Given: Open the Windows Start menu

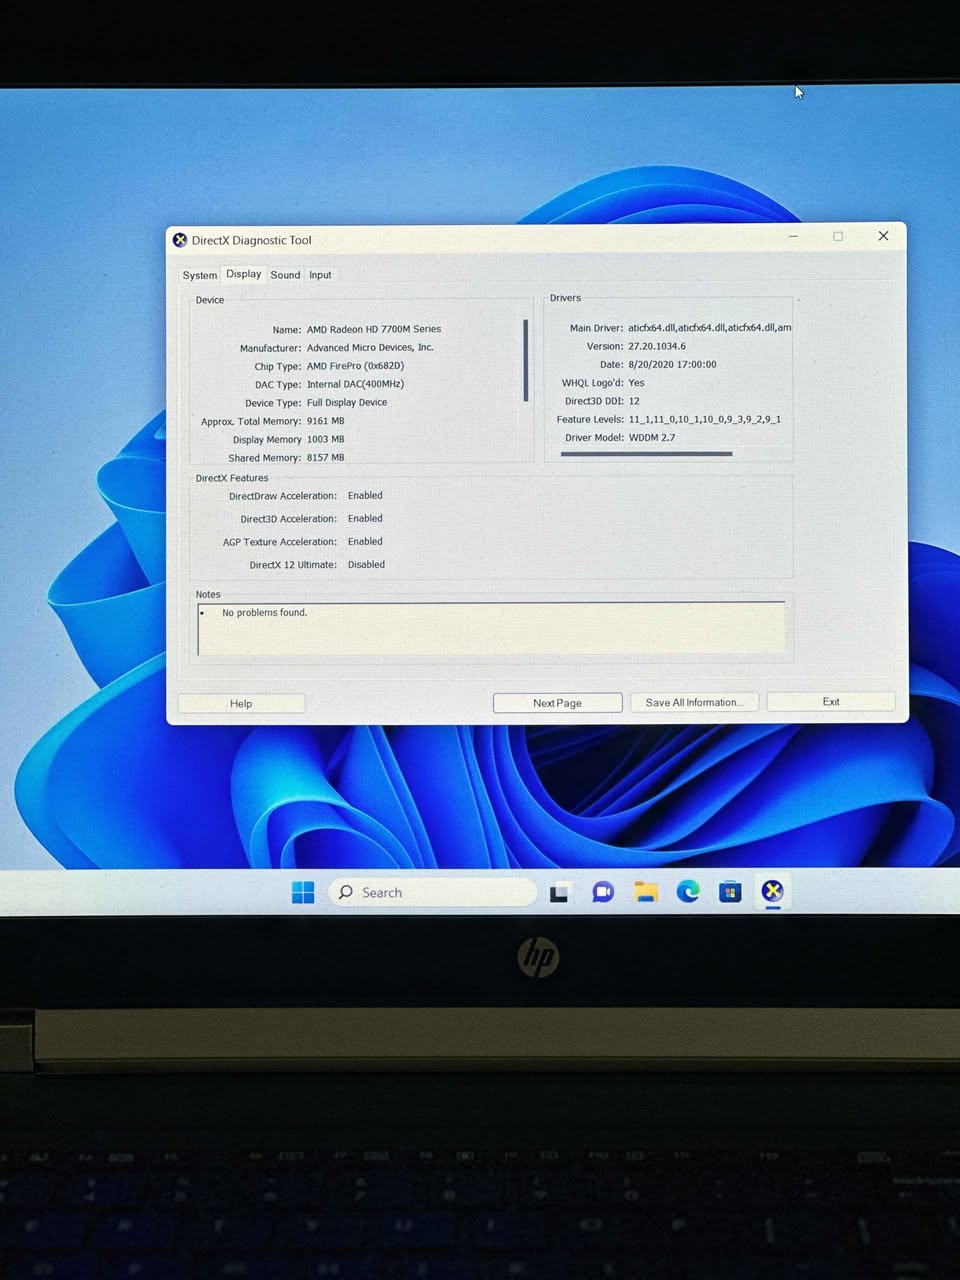Looking at the screenshot, I should point(303,892).
